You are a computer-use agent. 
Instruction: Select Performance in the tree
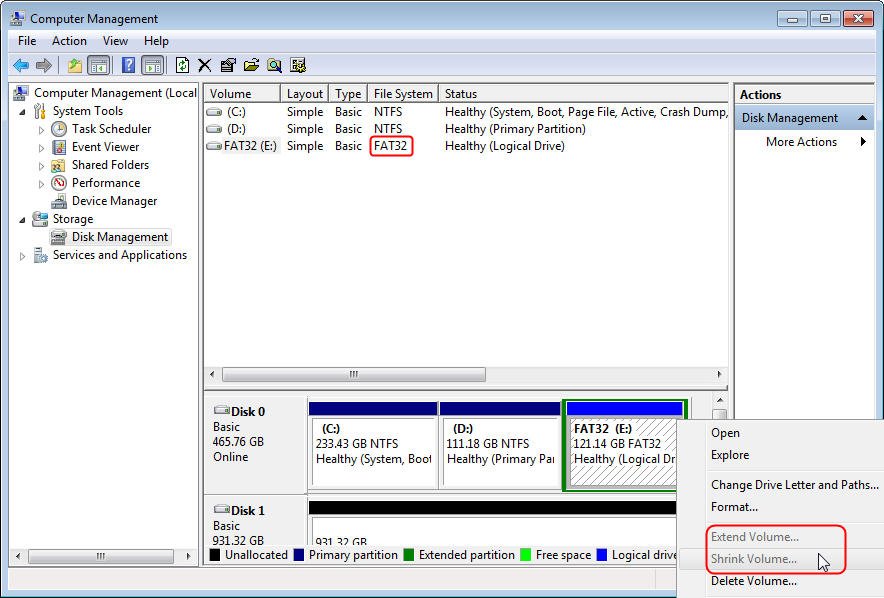105,183
